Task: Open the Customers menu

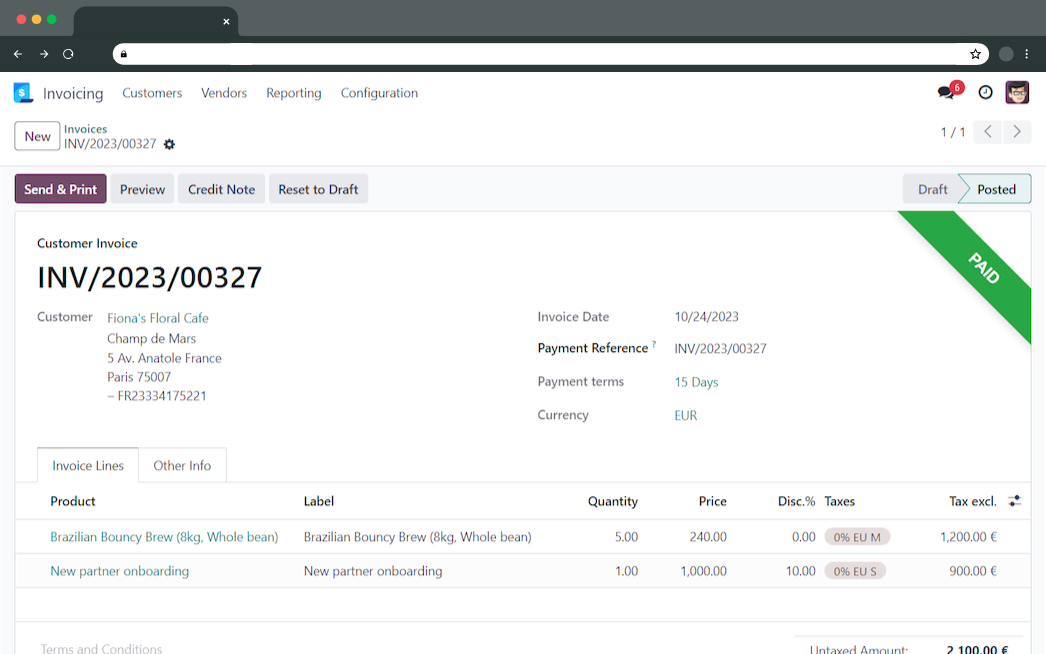Action: [152, 93]
